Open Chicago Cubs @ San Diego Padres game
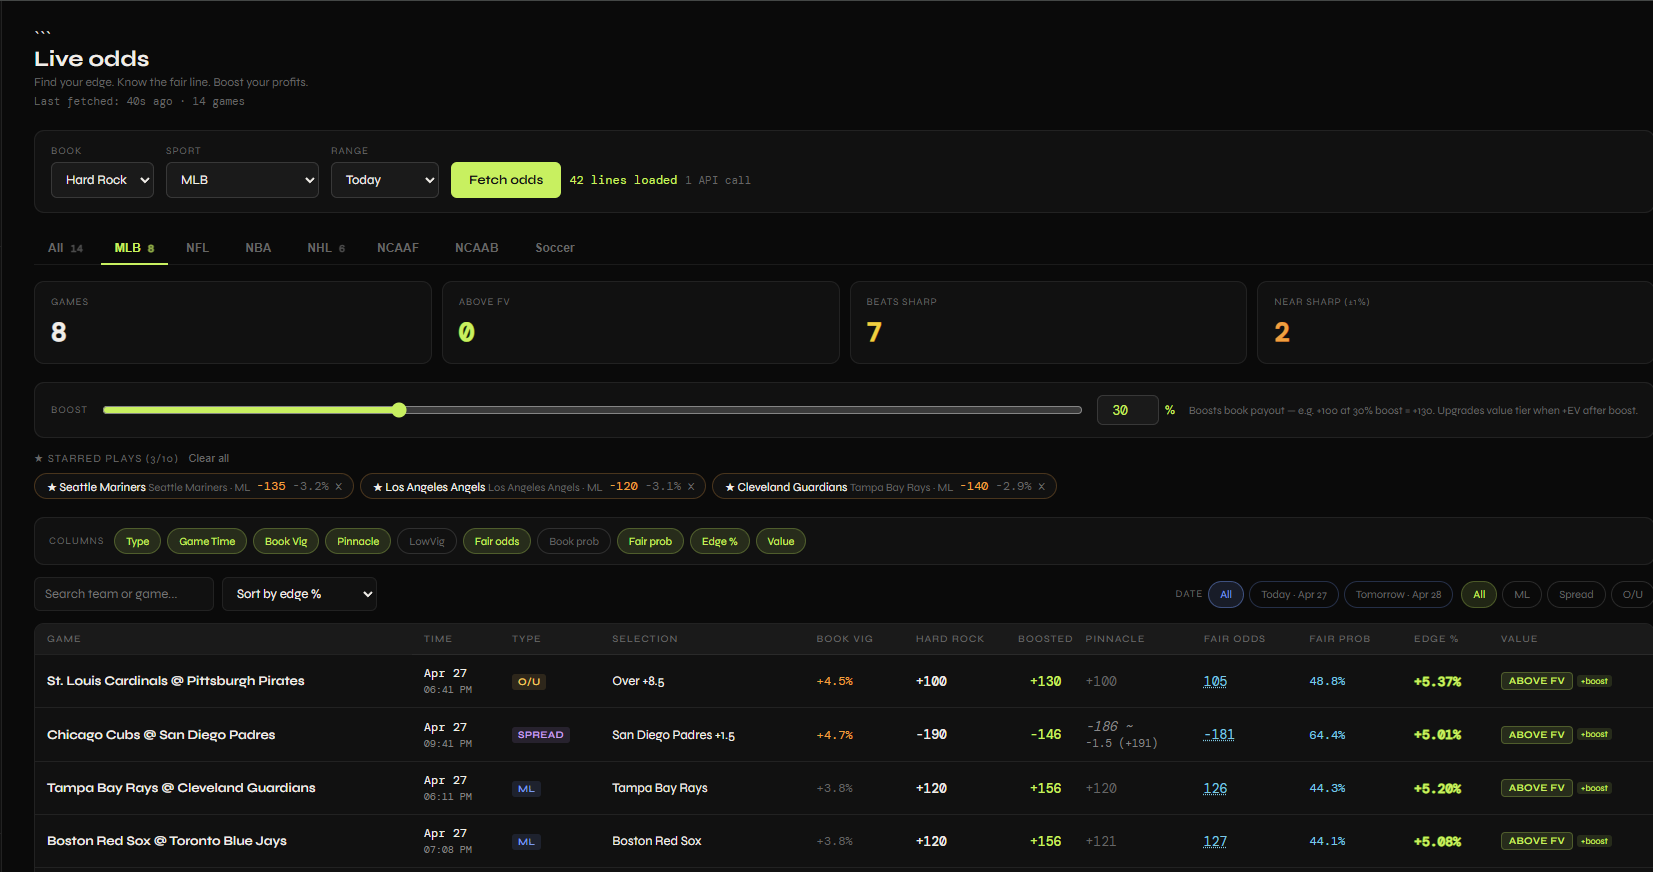 161,735
